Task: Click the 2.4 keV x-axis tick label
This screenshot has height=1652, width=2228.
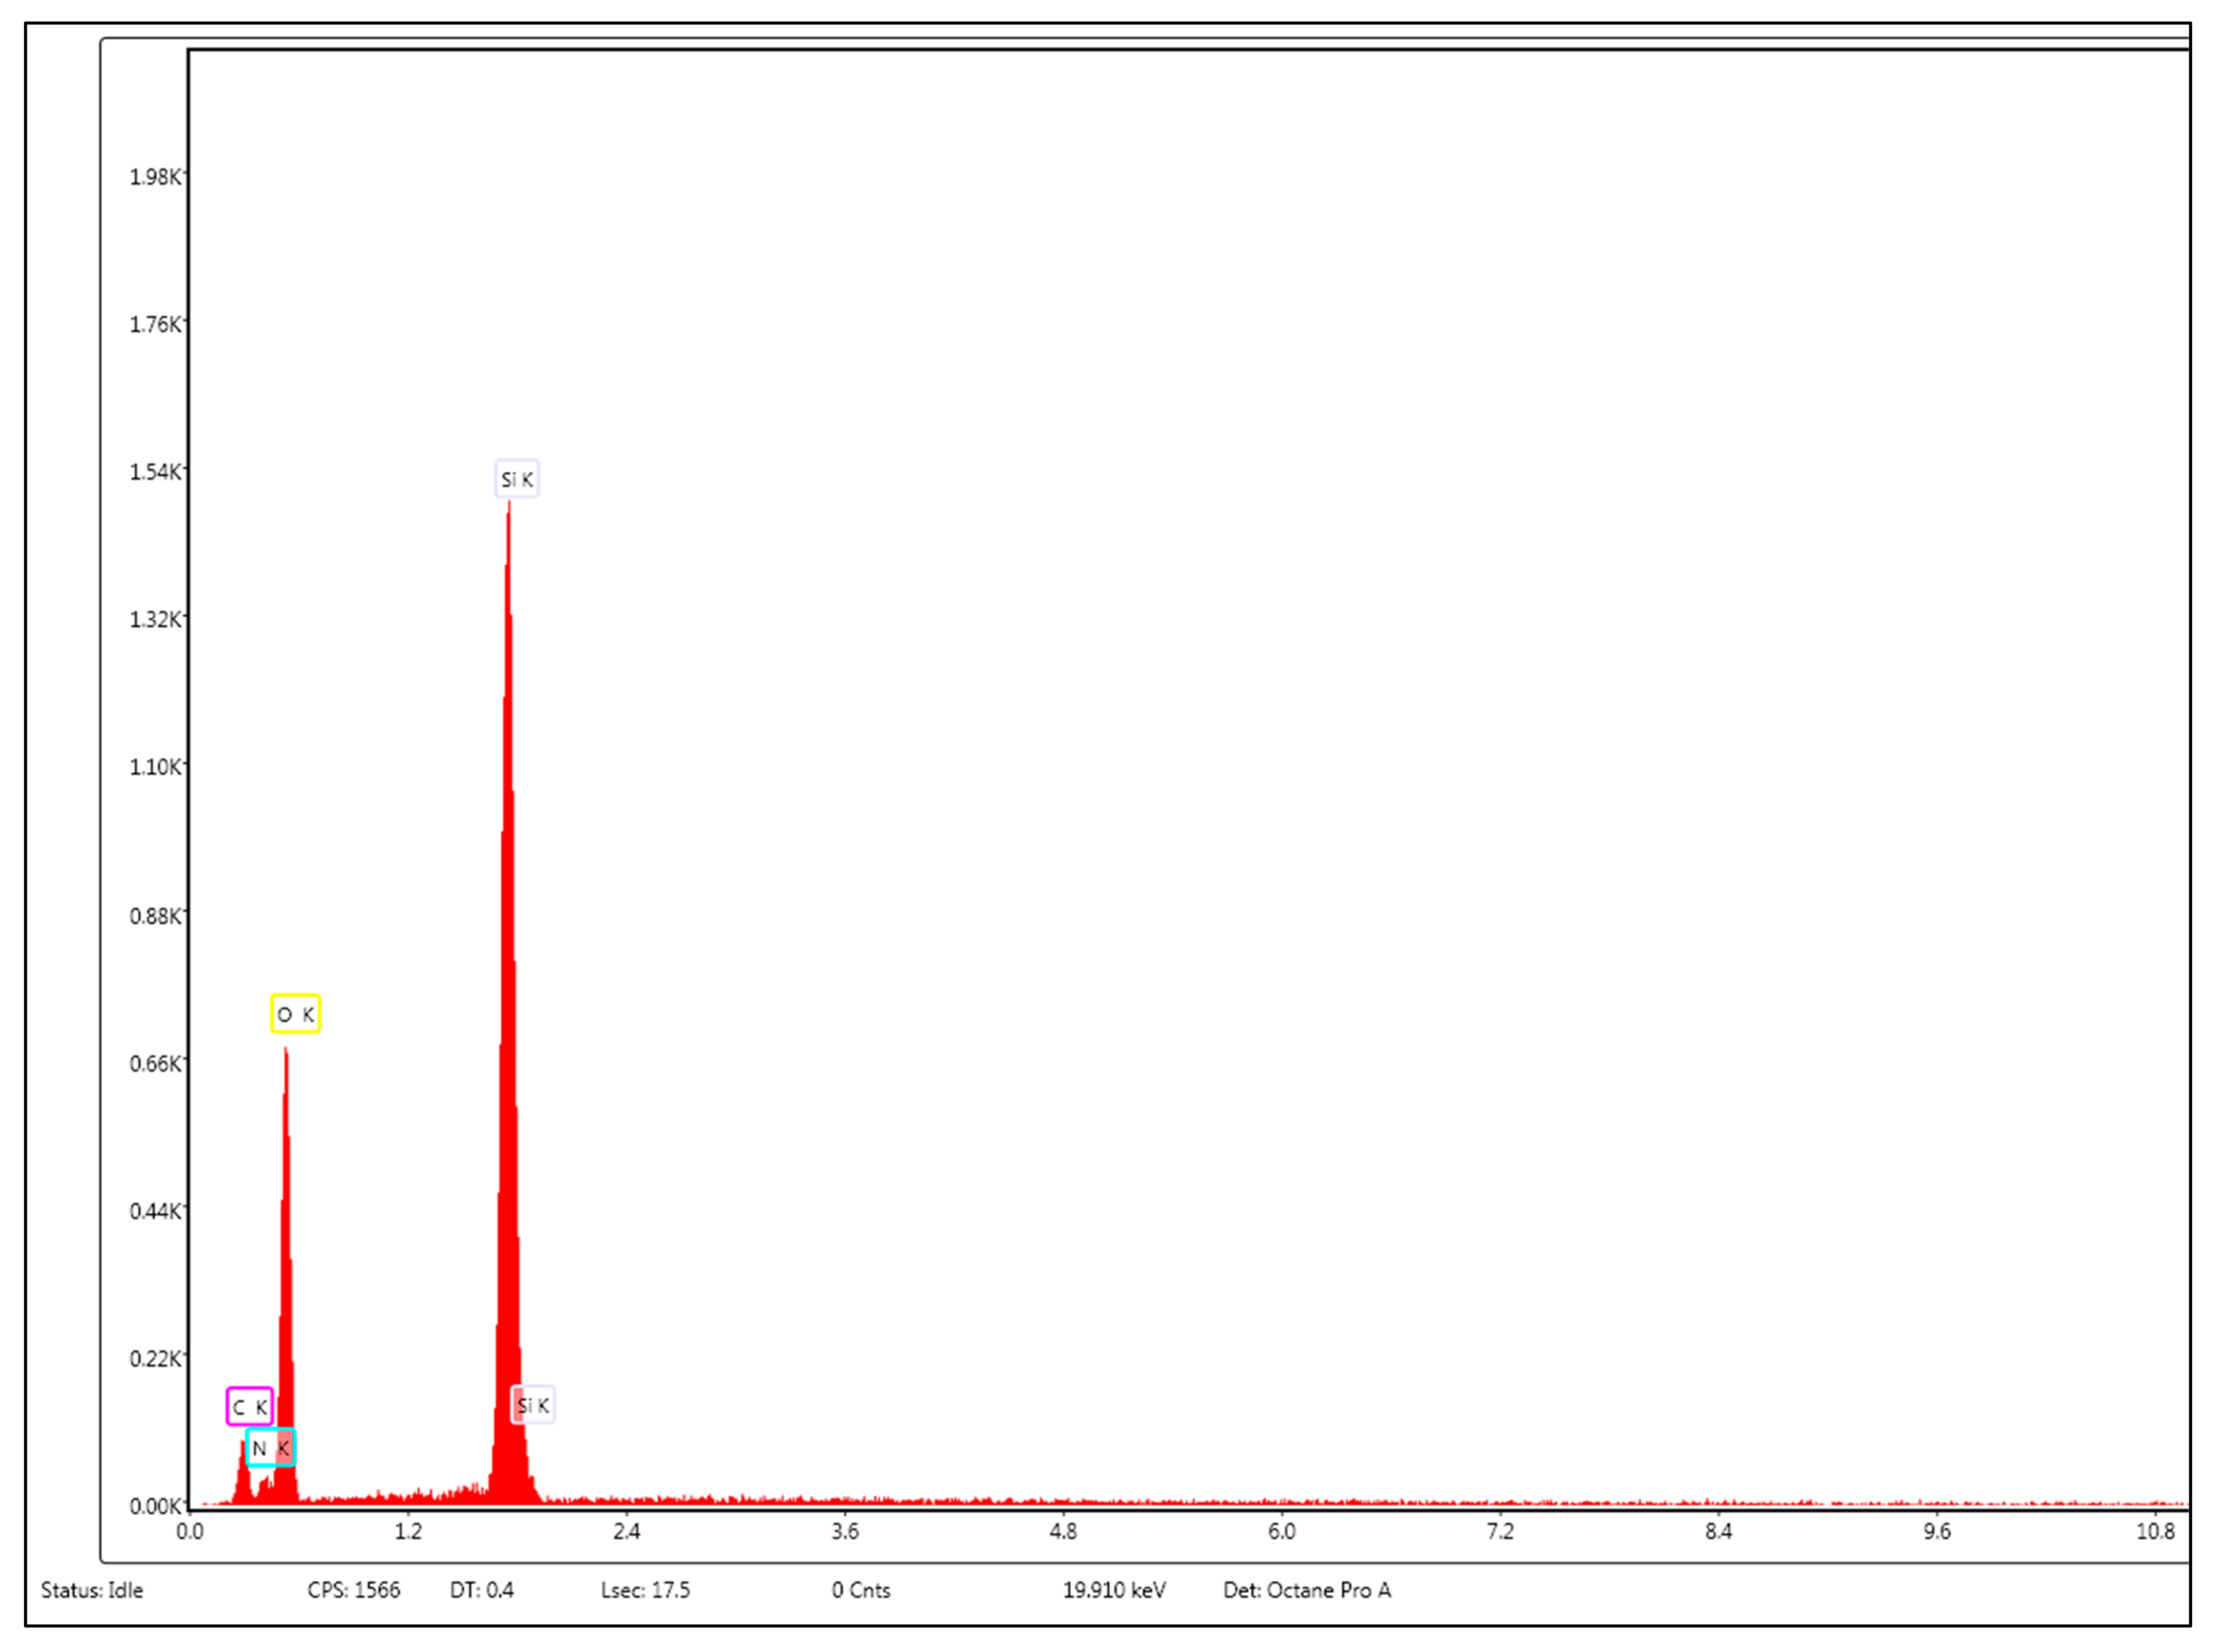Action: 626,1532
